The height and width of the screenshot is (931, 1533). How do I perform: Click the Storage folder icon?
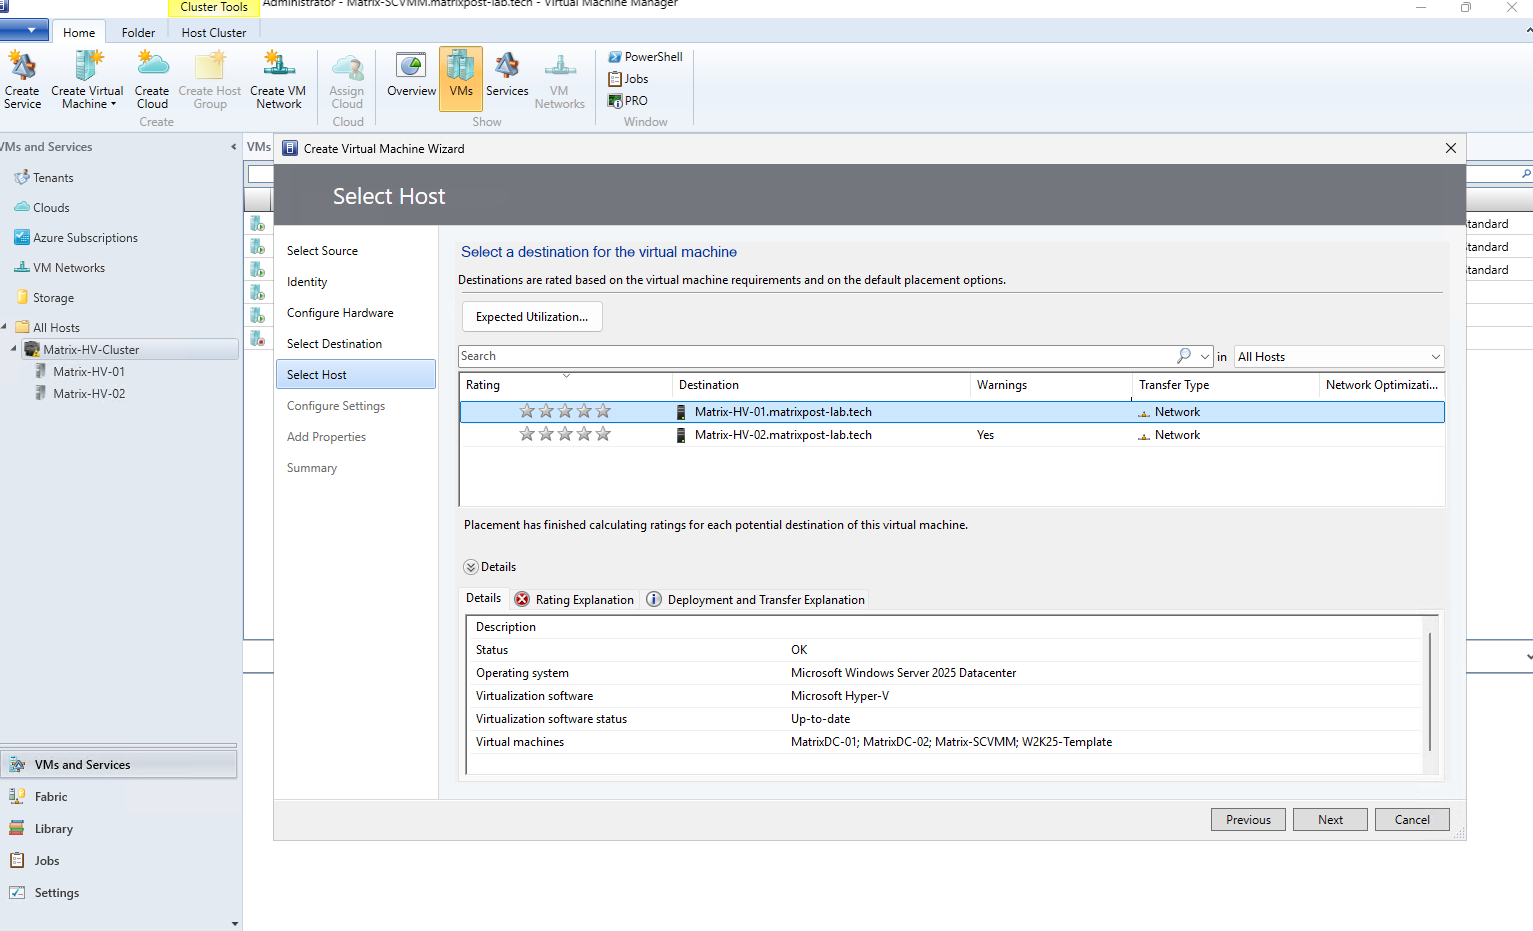point(21,298)
